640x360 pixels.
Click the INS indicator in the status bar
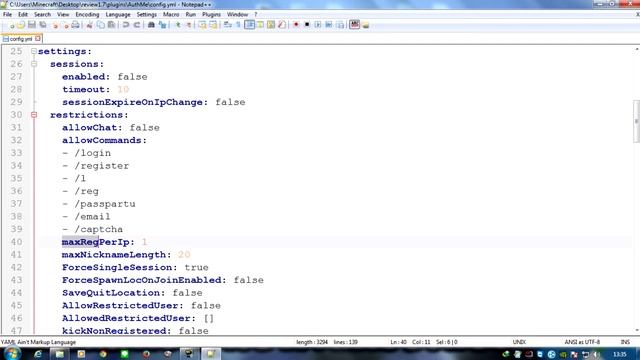(x=625, y=342)
